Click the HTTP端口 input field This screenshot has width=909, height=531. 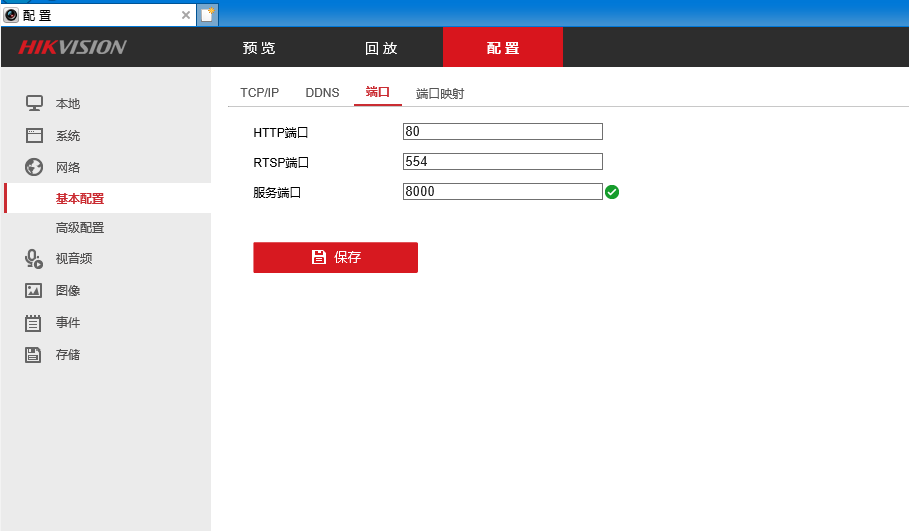point(503,132)
